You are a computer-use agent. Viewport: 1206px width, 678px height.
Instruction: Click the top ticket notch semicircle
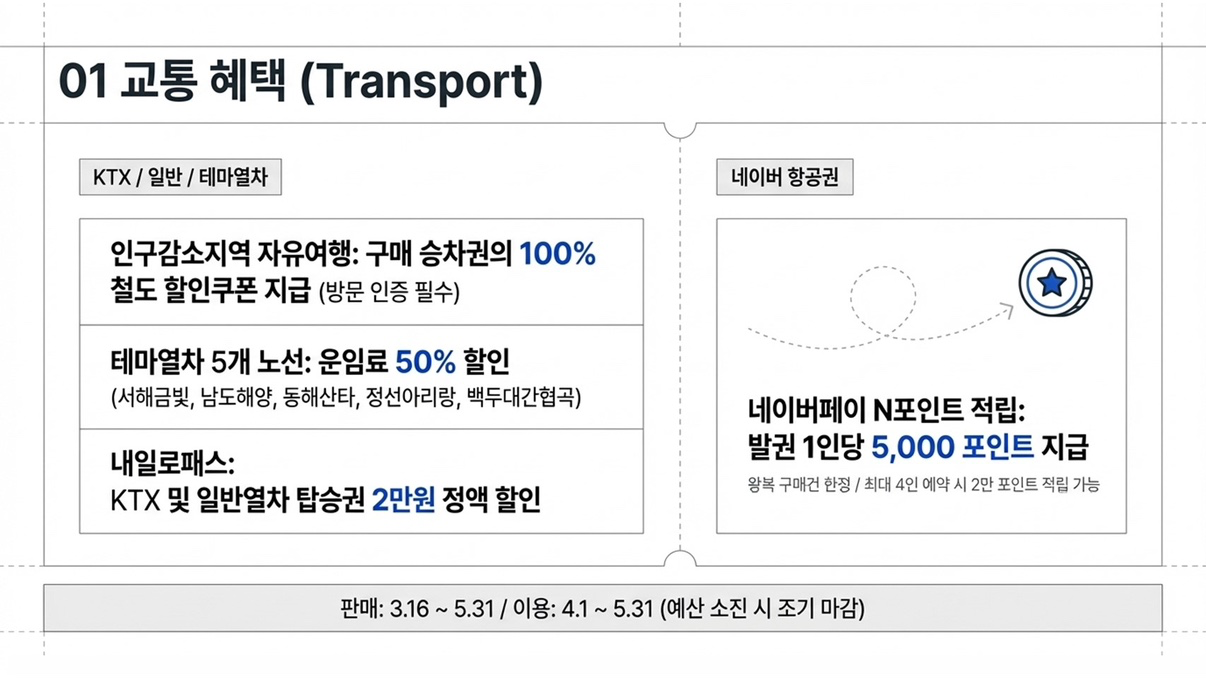(x=680, y=129)
